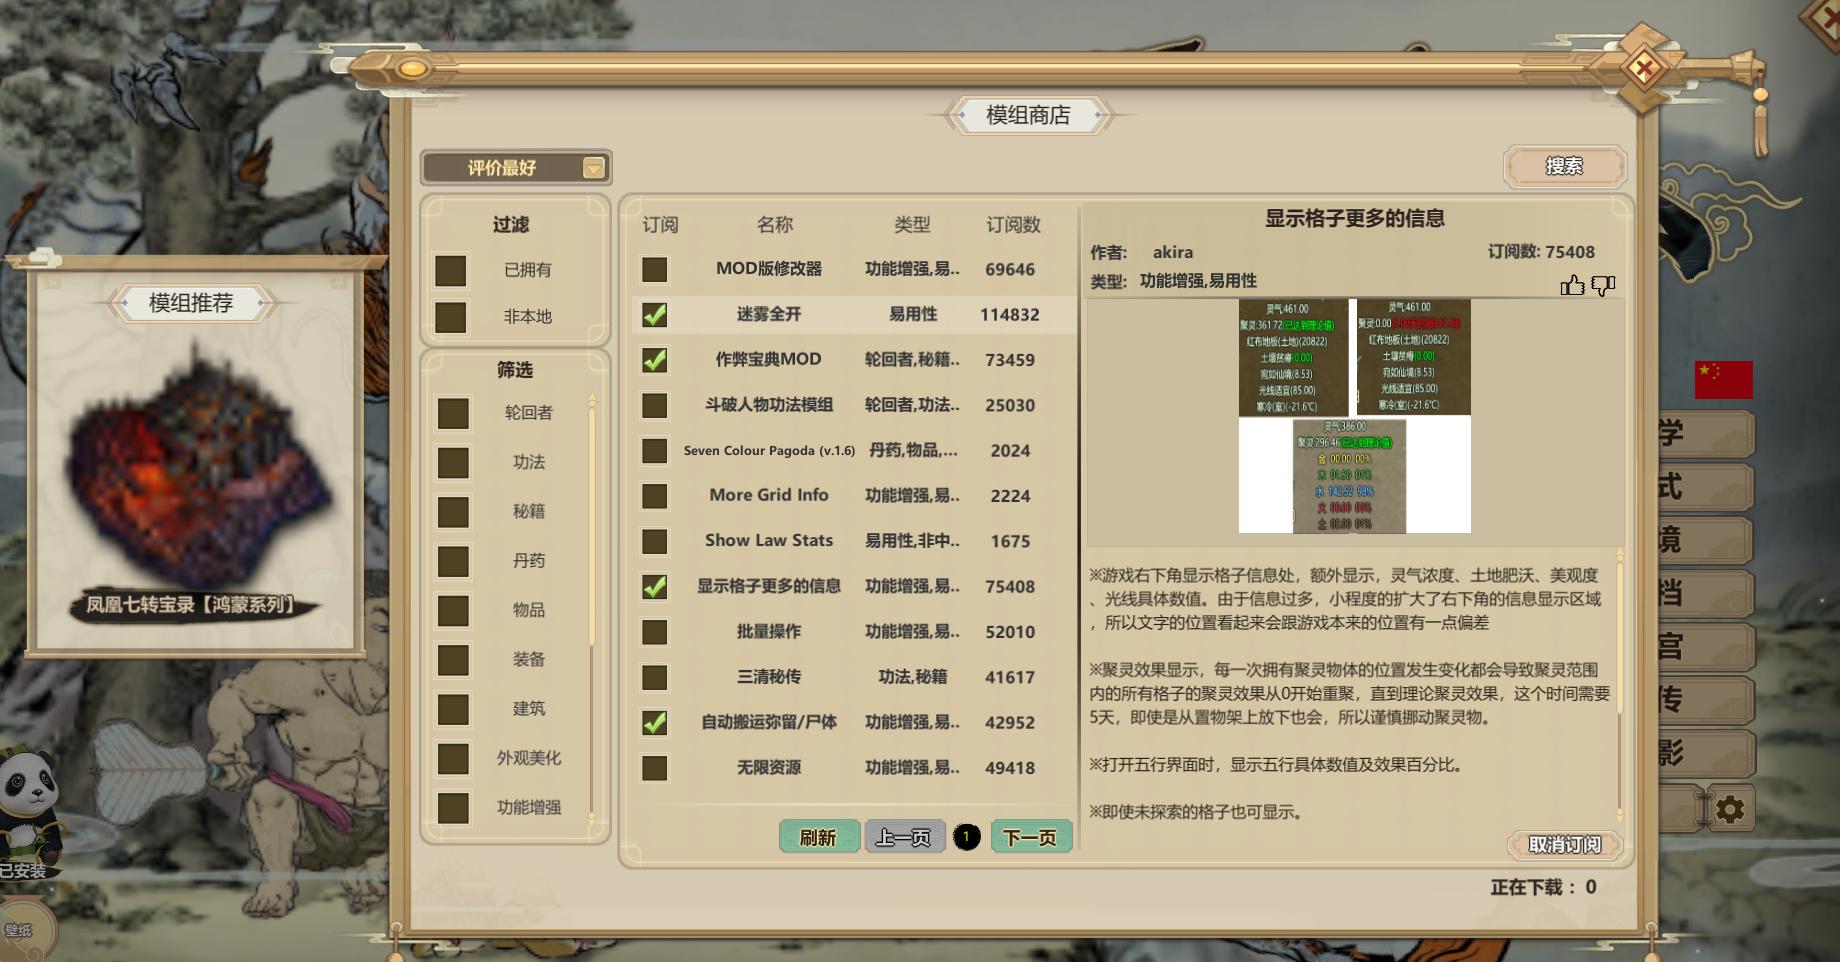1840x962 pixels.
Task: Select the Show Law Stats mod name
Action: point(769,540)
